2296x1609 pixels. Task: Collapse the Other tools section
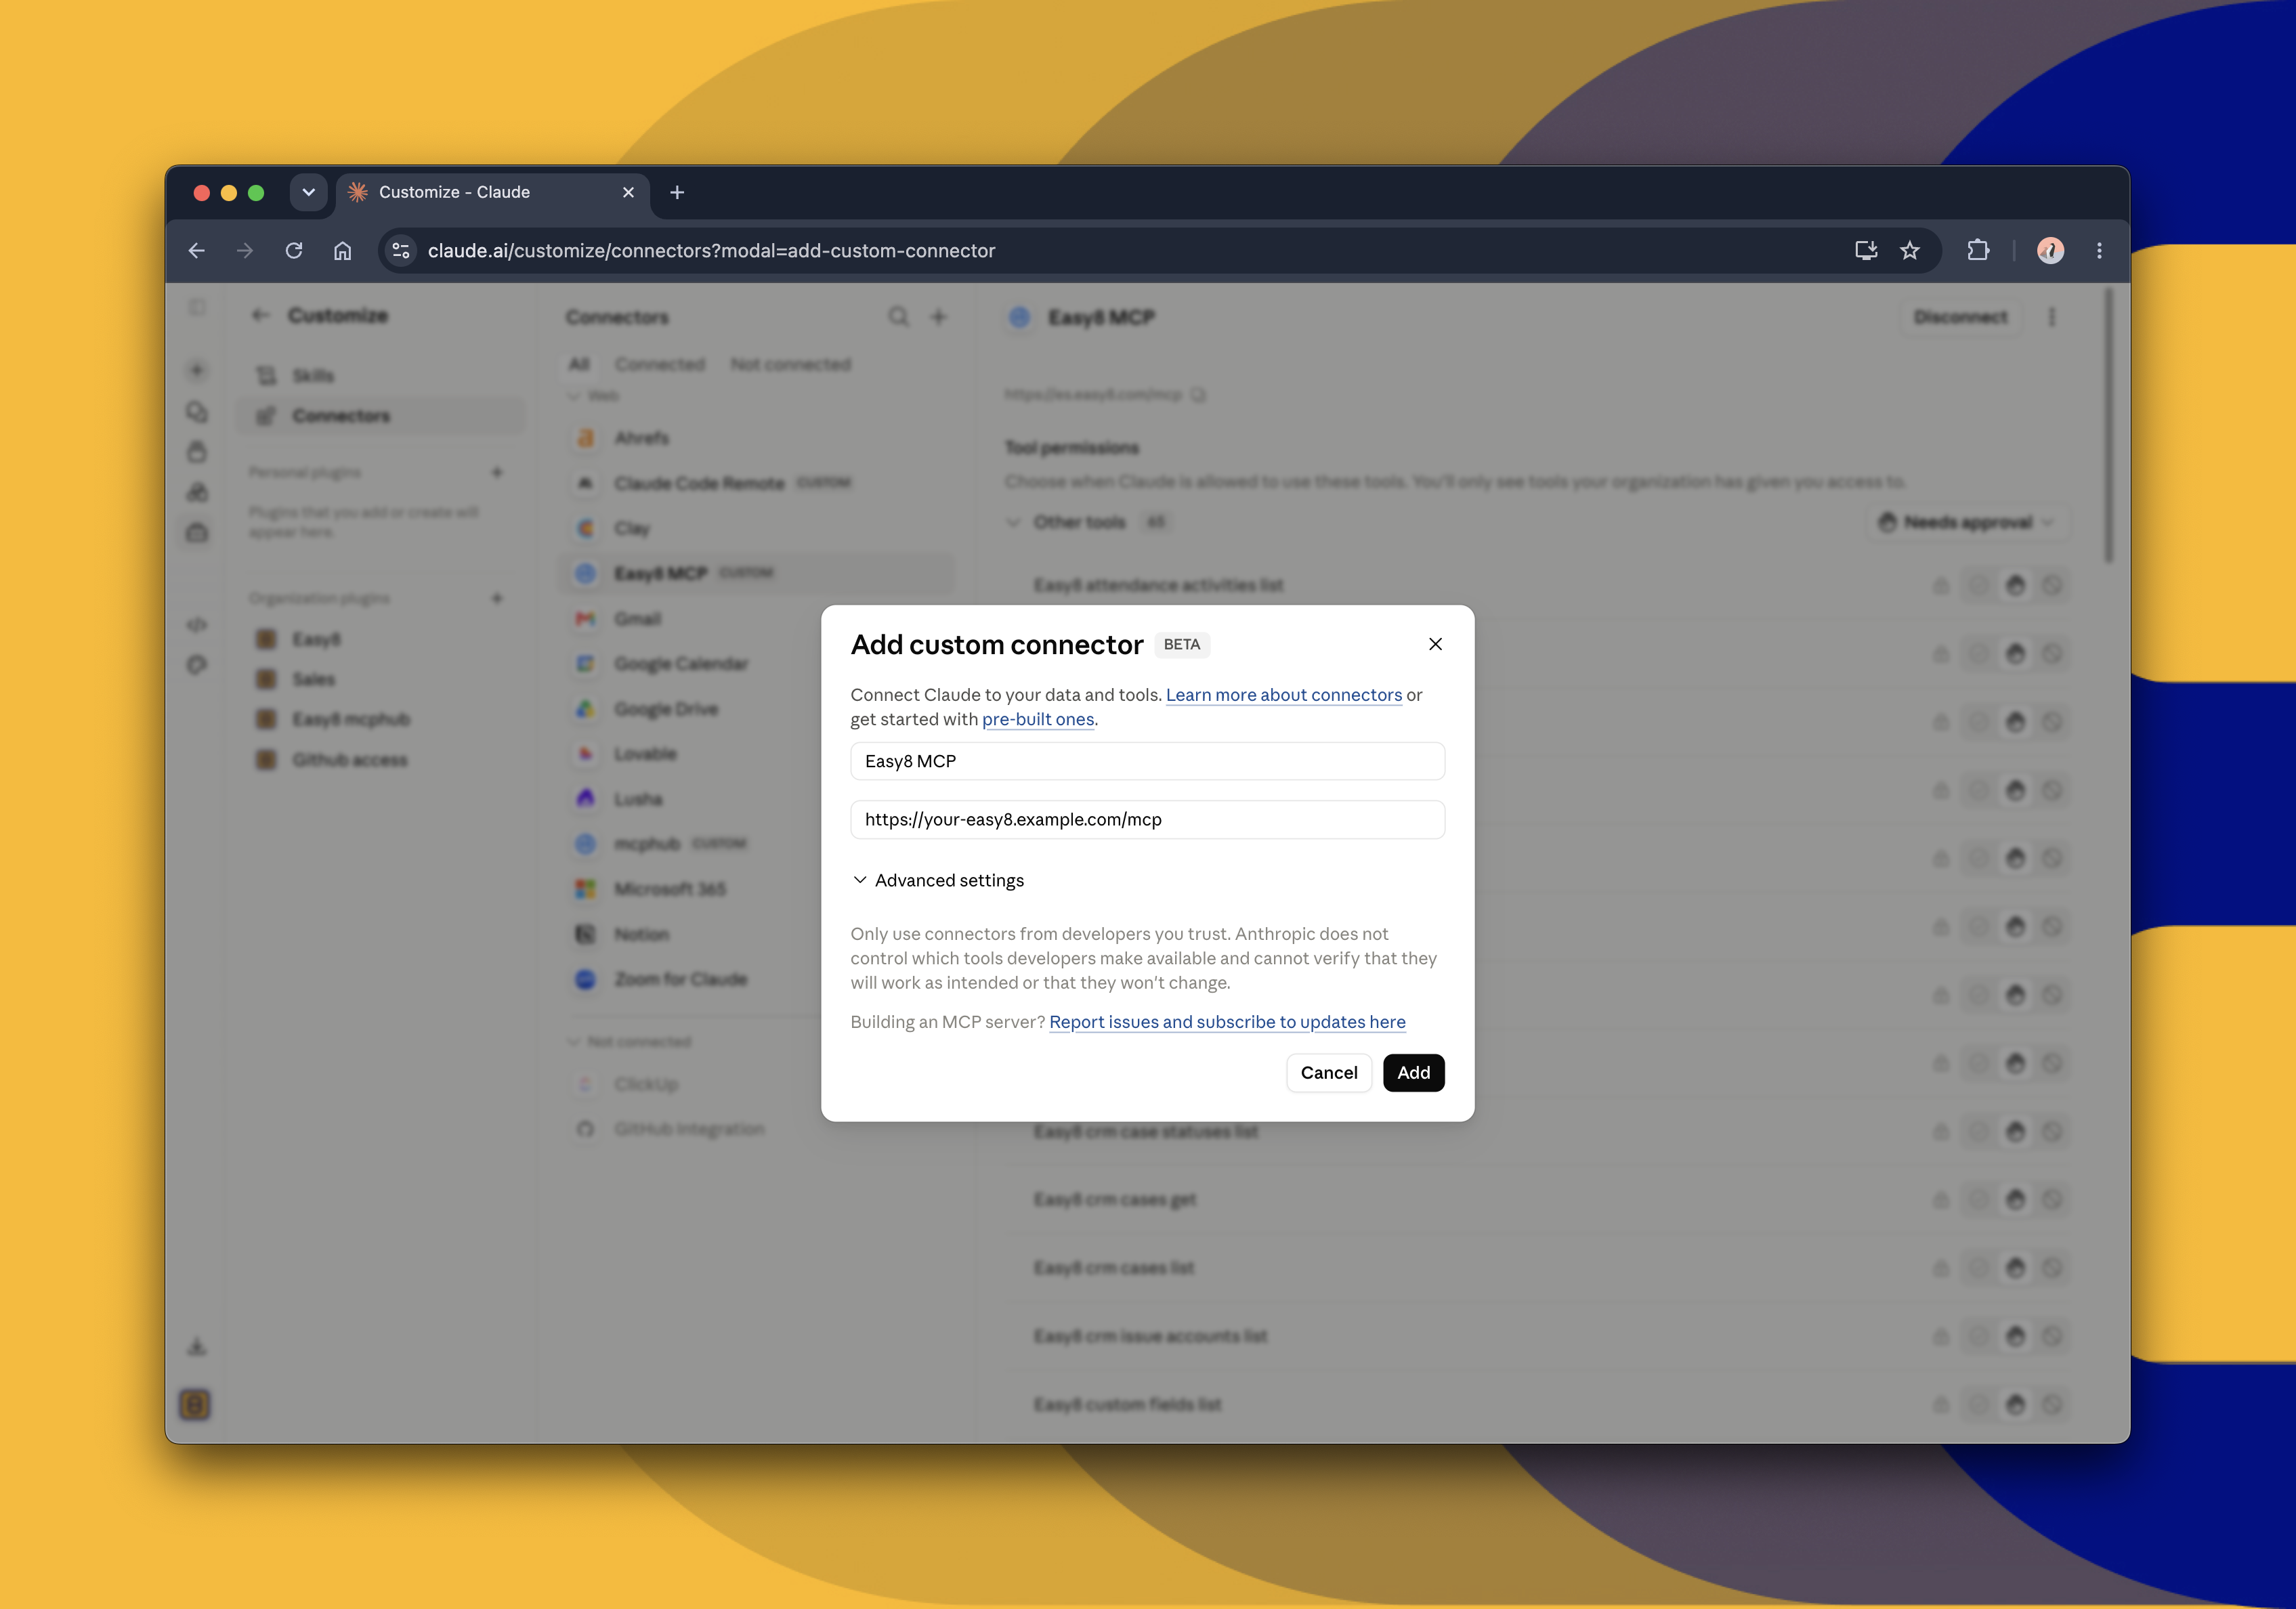(x=1013, y=522)
